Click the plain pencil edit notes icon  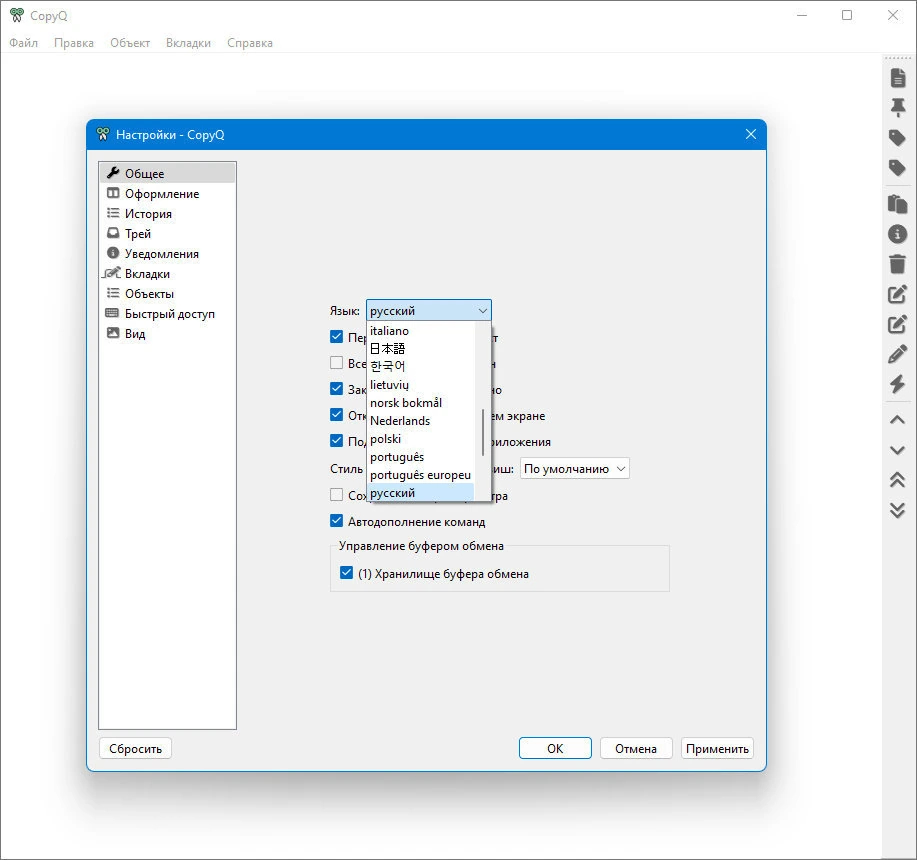(x=898, y=354)
